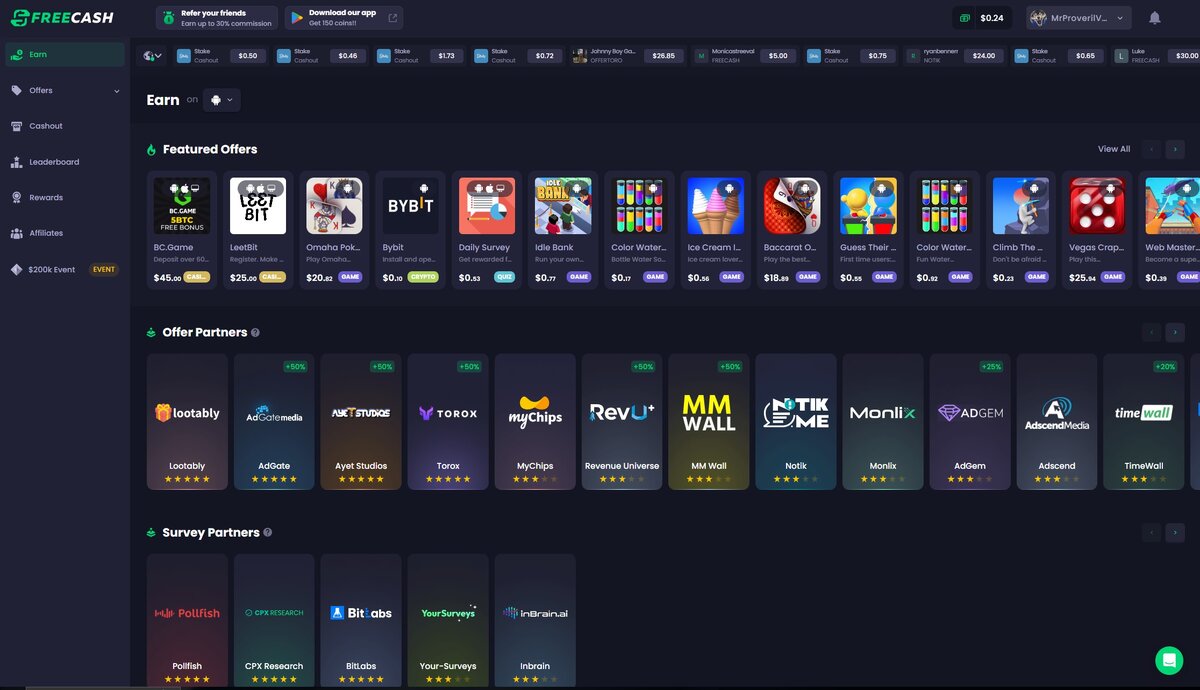Open the Pollfish survey partner

(x=187, y=620)
